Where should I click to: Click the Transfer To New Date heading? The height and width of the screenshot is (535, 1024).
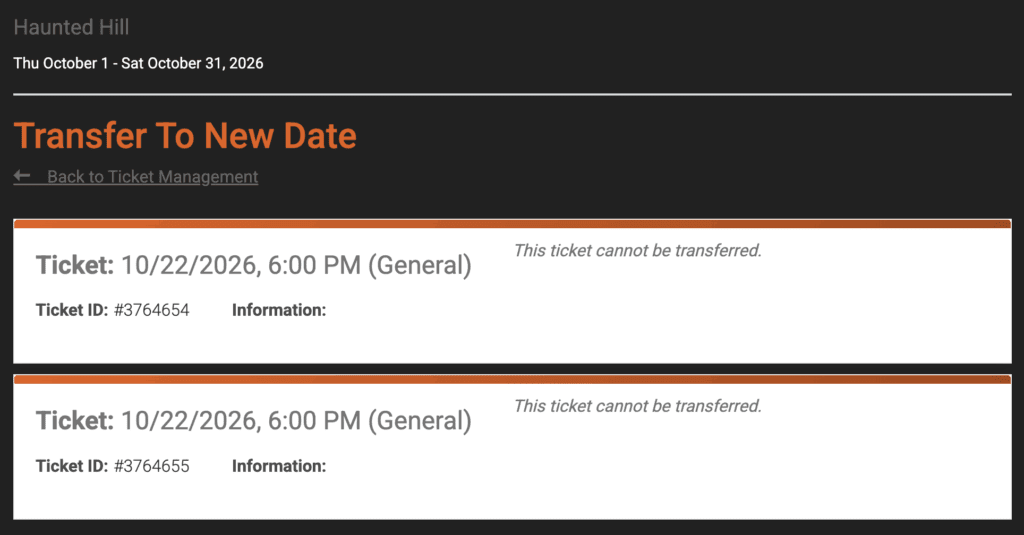185,135
